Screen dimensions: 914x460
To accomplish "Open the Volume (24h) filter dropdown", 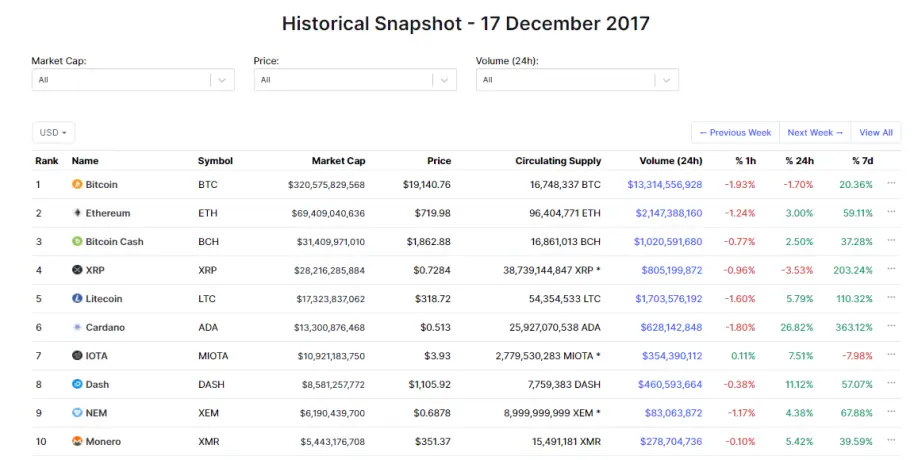I will [x=577, y=80].
